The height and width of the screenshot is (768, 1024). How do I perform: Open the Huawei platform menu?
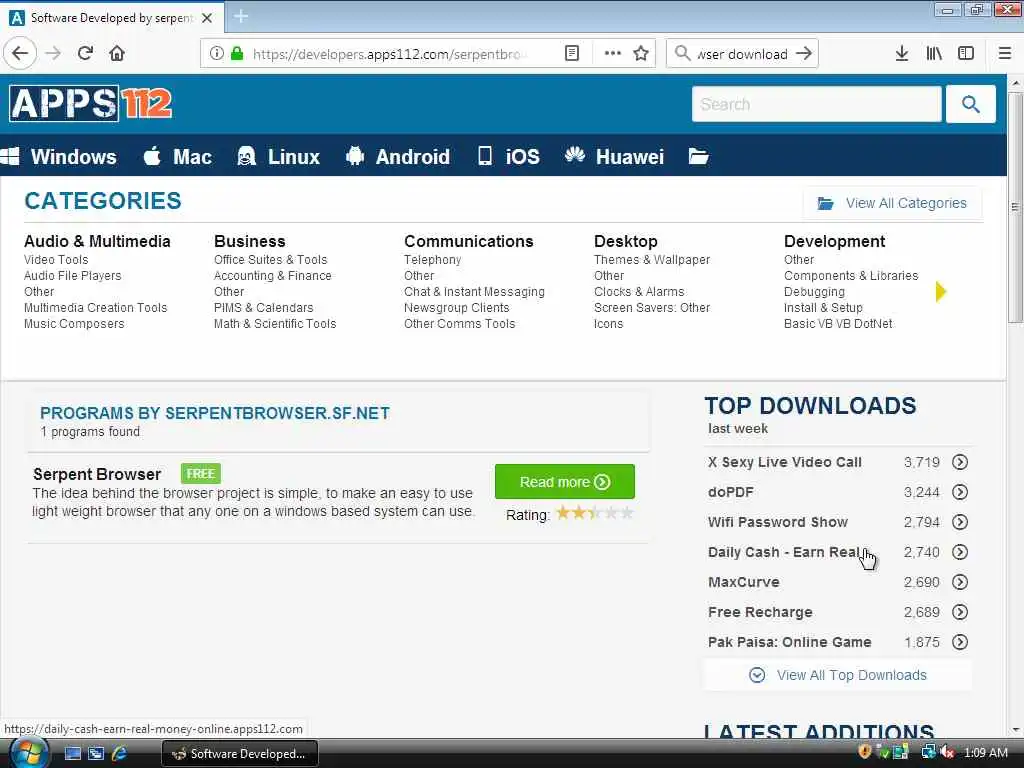614,157
